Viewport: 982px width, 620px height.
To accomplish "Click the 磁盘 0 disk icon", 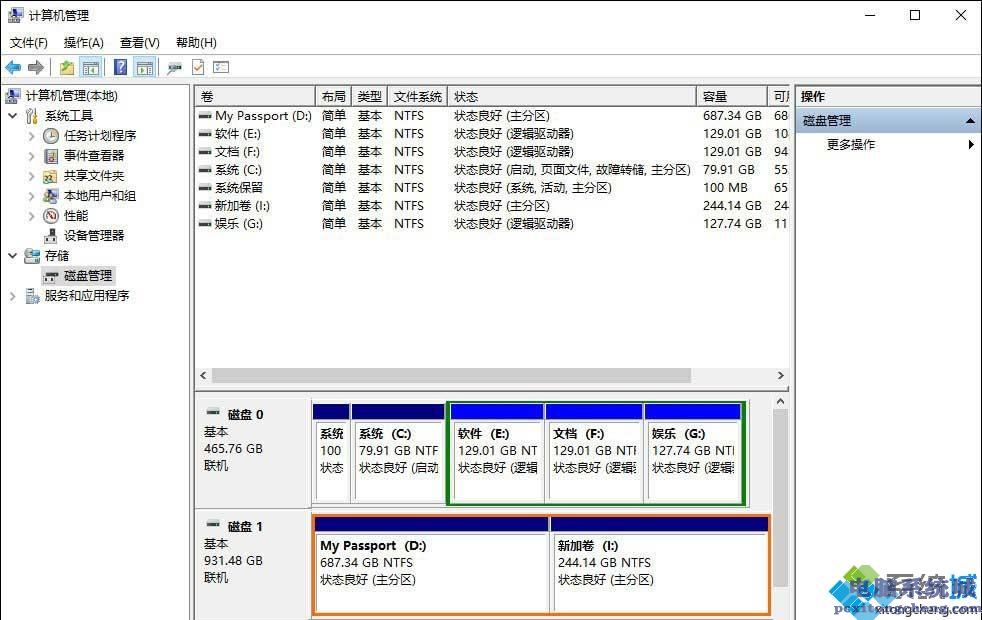I will [214, 413].
